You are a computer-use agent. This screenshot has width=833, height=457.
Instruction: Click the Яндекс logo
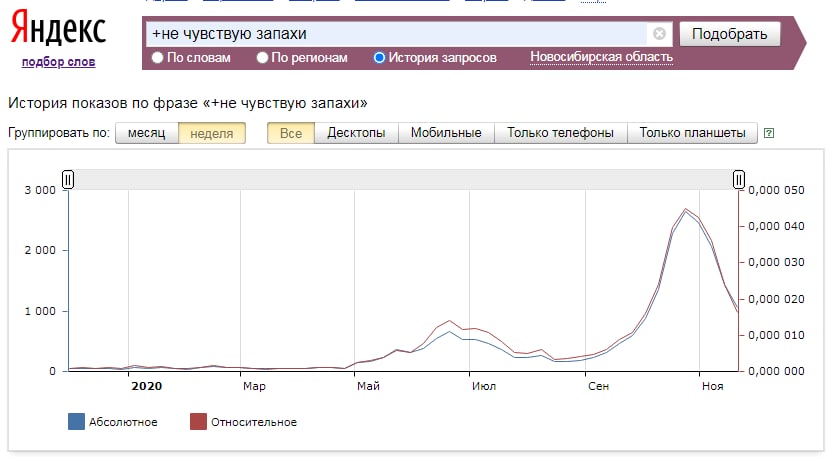point(58,28)
